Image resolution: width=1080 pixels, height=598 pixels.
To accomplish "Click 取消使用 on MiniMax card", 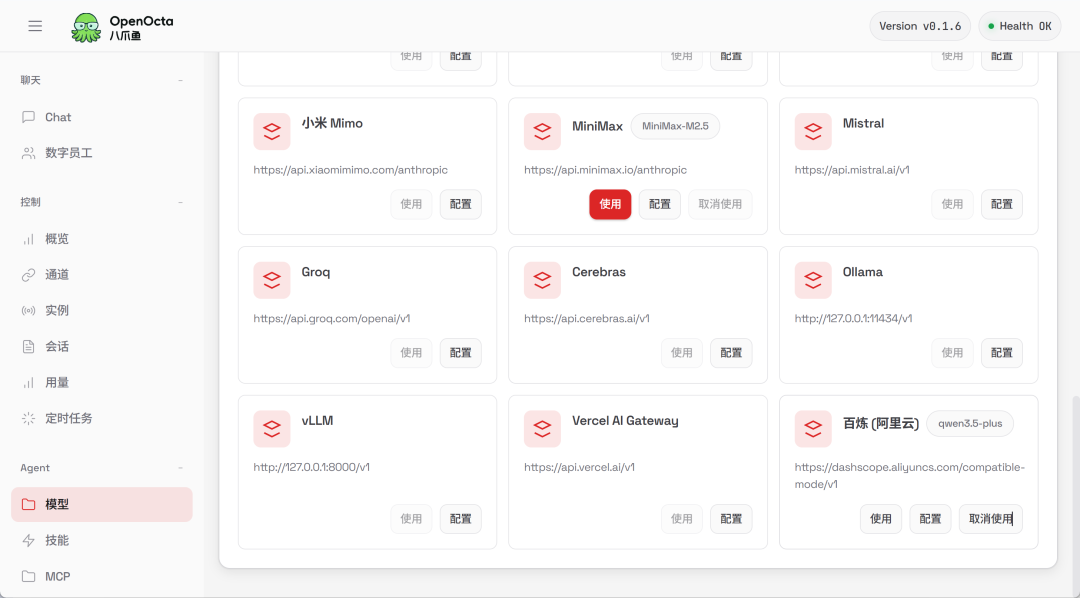I will coord(720,204).
